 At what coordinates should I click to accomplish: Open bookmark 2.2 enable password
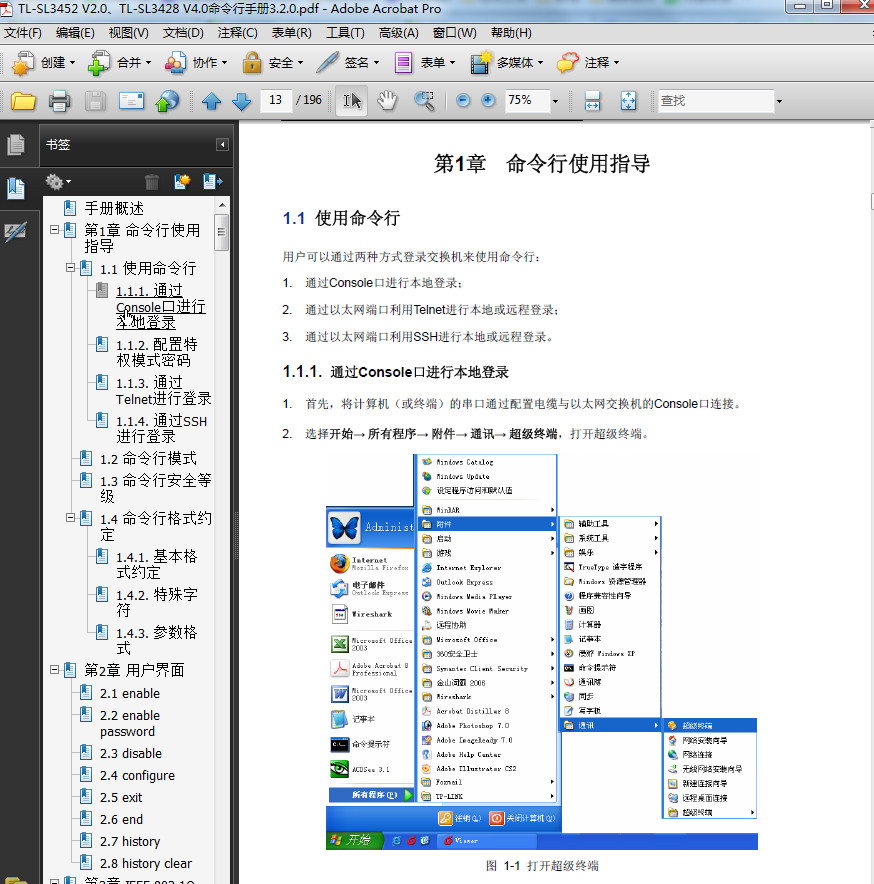[x=130, y=723]
